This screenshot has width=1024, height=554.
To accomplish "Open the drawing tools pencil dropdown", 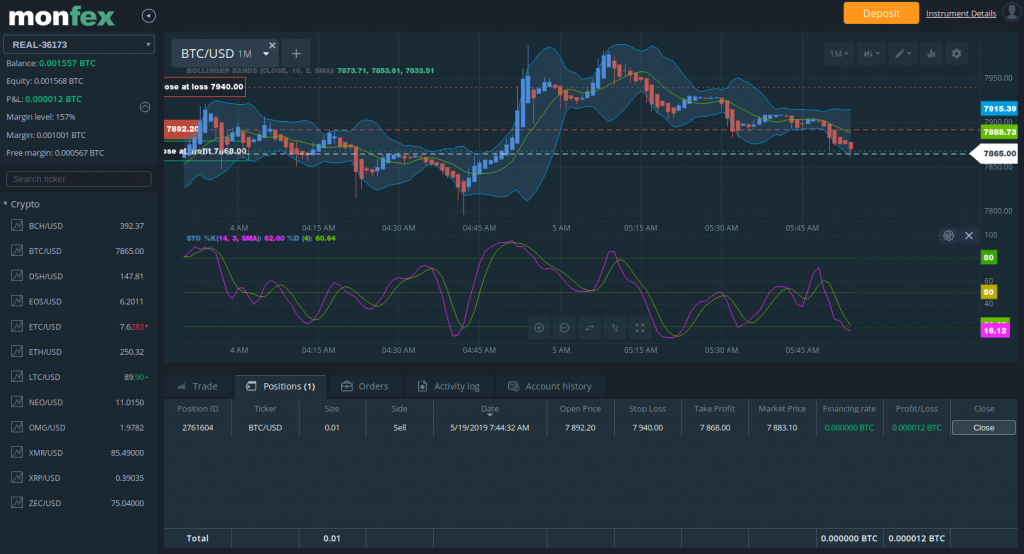I will (x=903, y=54).
